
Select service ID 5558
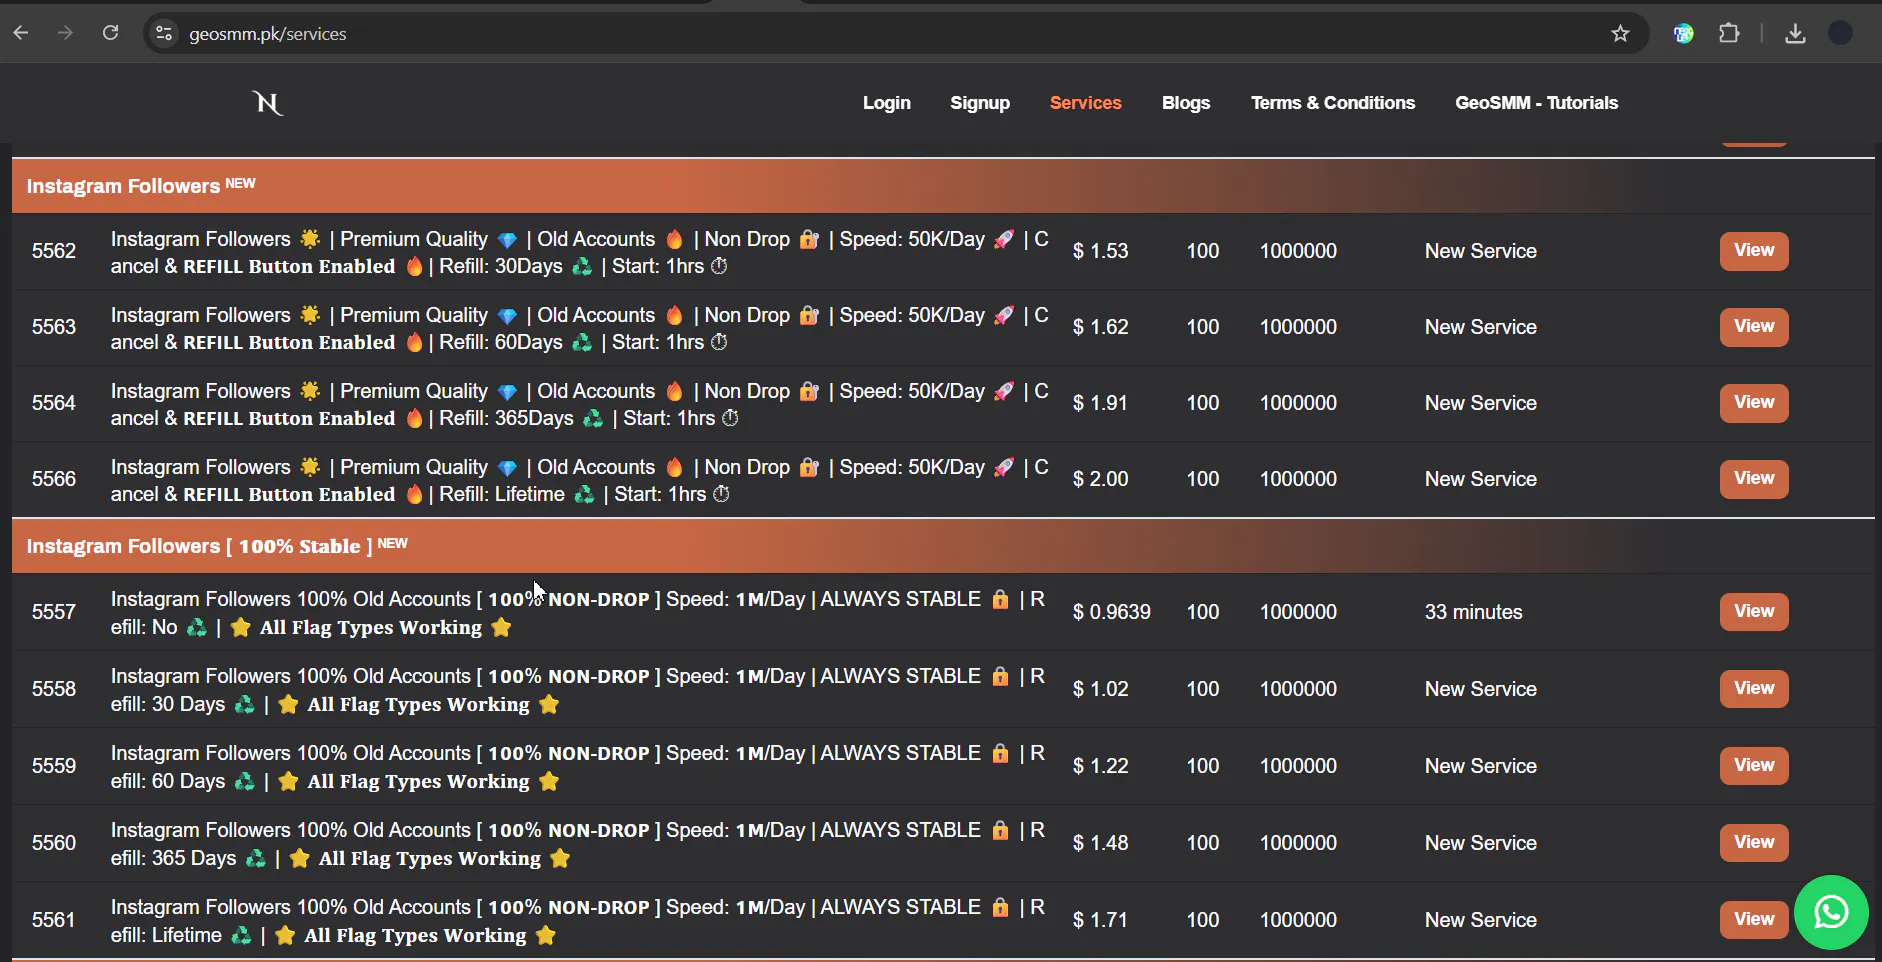click(x=54, y=689)
